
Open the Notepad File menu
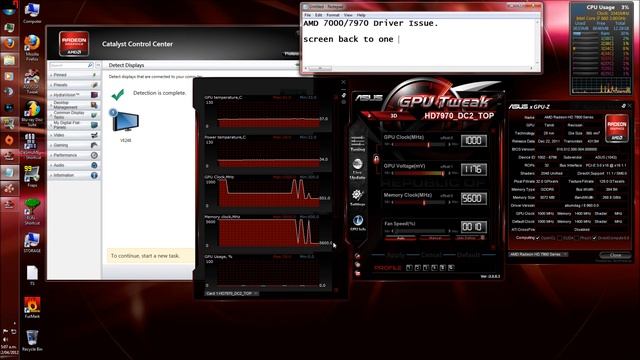coord(308,15)
